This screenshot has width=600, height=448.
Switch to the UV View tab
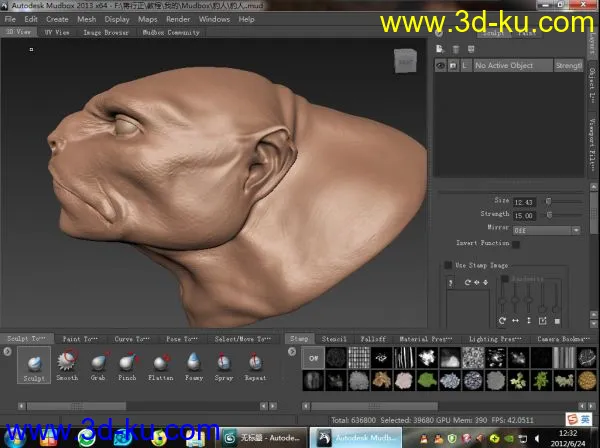(x=55, y=32)
